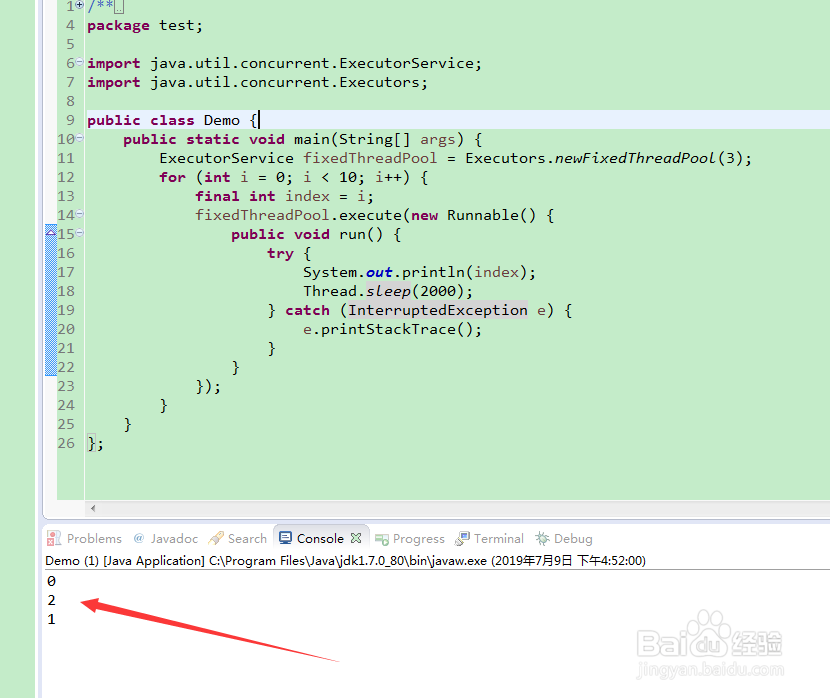Close the Console view
Viewport: 830px width, 698px height.
[x=356, y=538]
